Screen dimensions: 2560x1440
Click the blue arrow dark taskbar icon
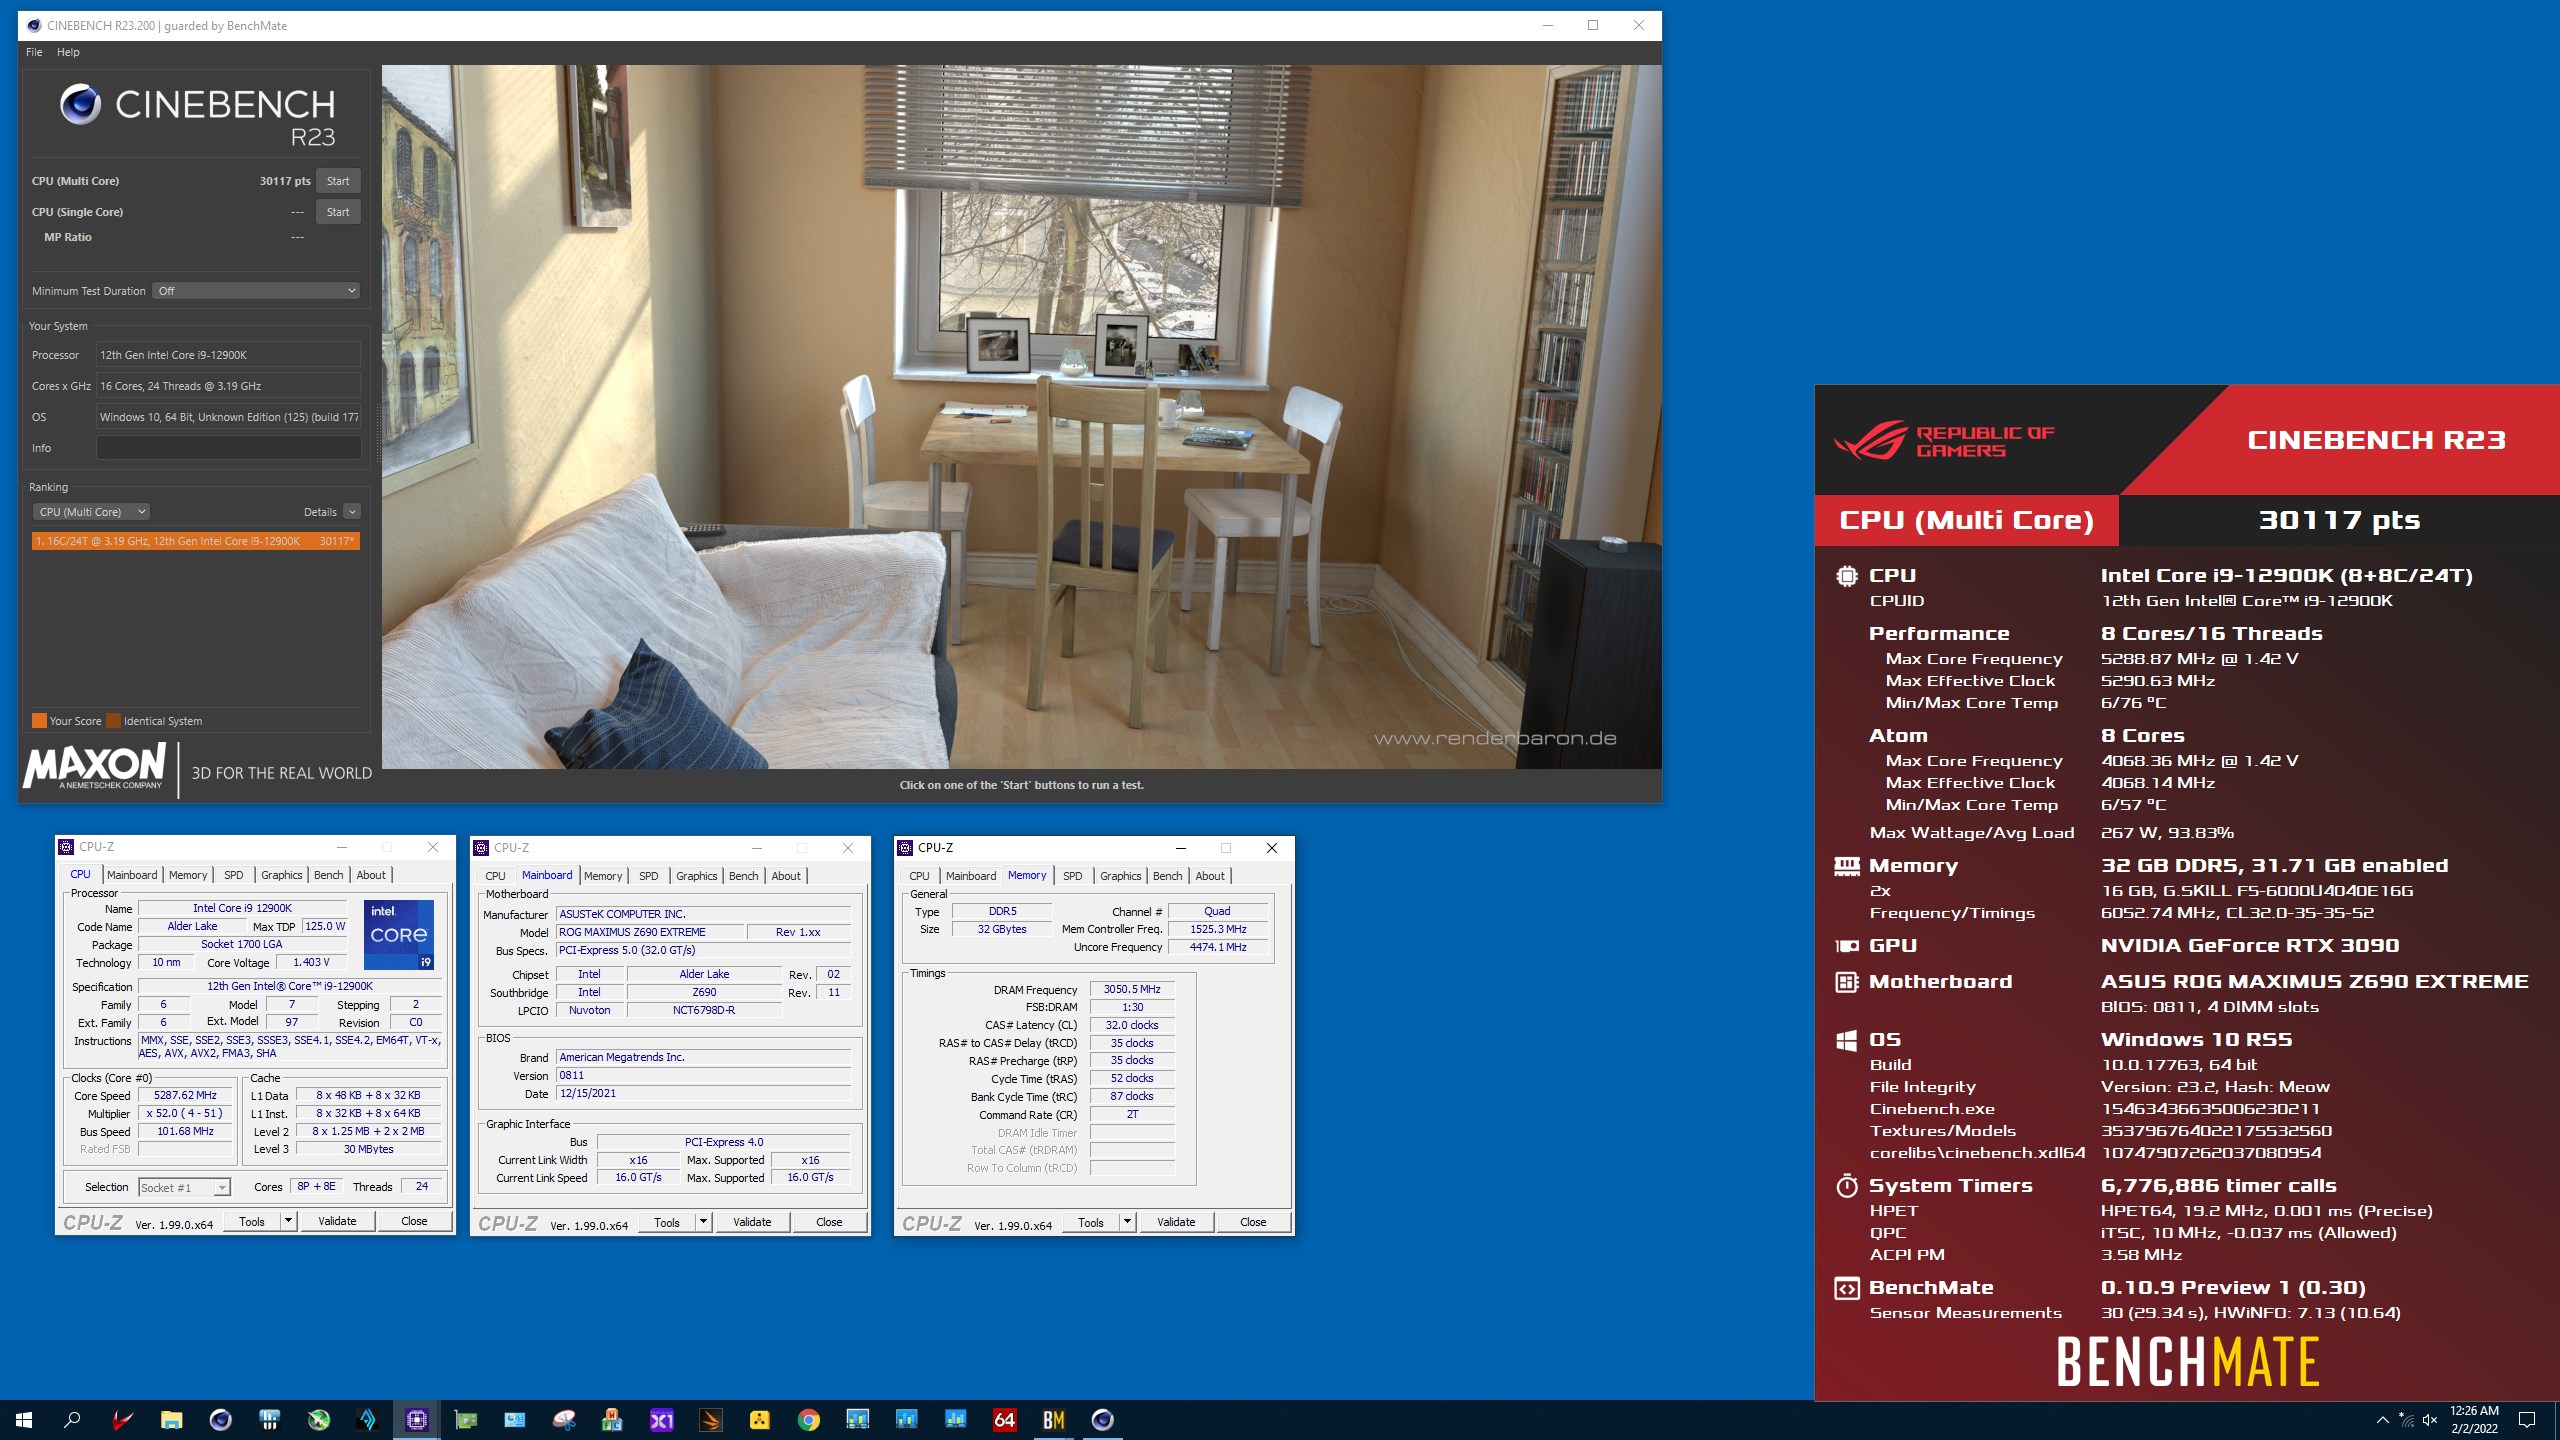368,1419
